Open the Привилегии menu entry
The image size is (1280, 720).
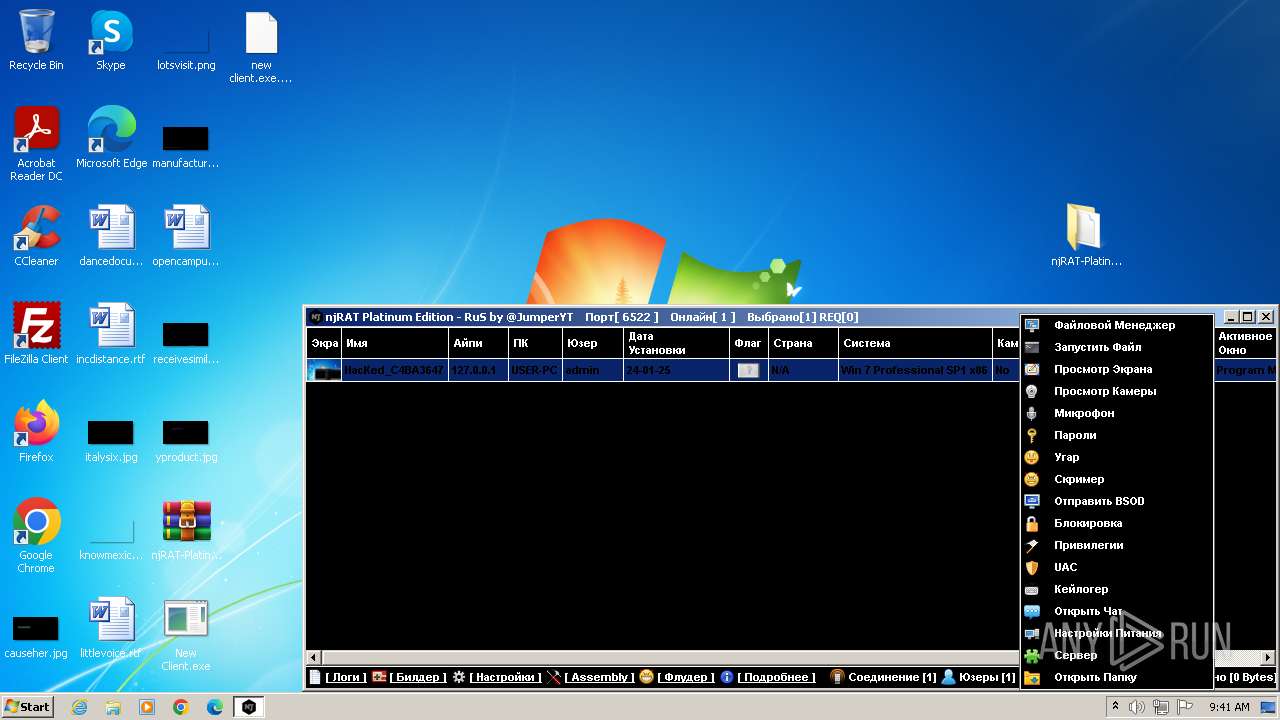1116,545
